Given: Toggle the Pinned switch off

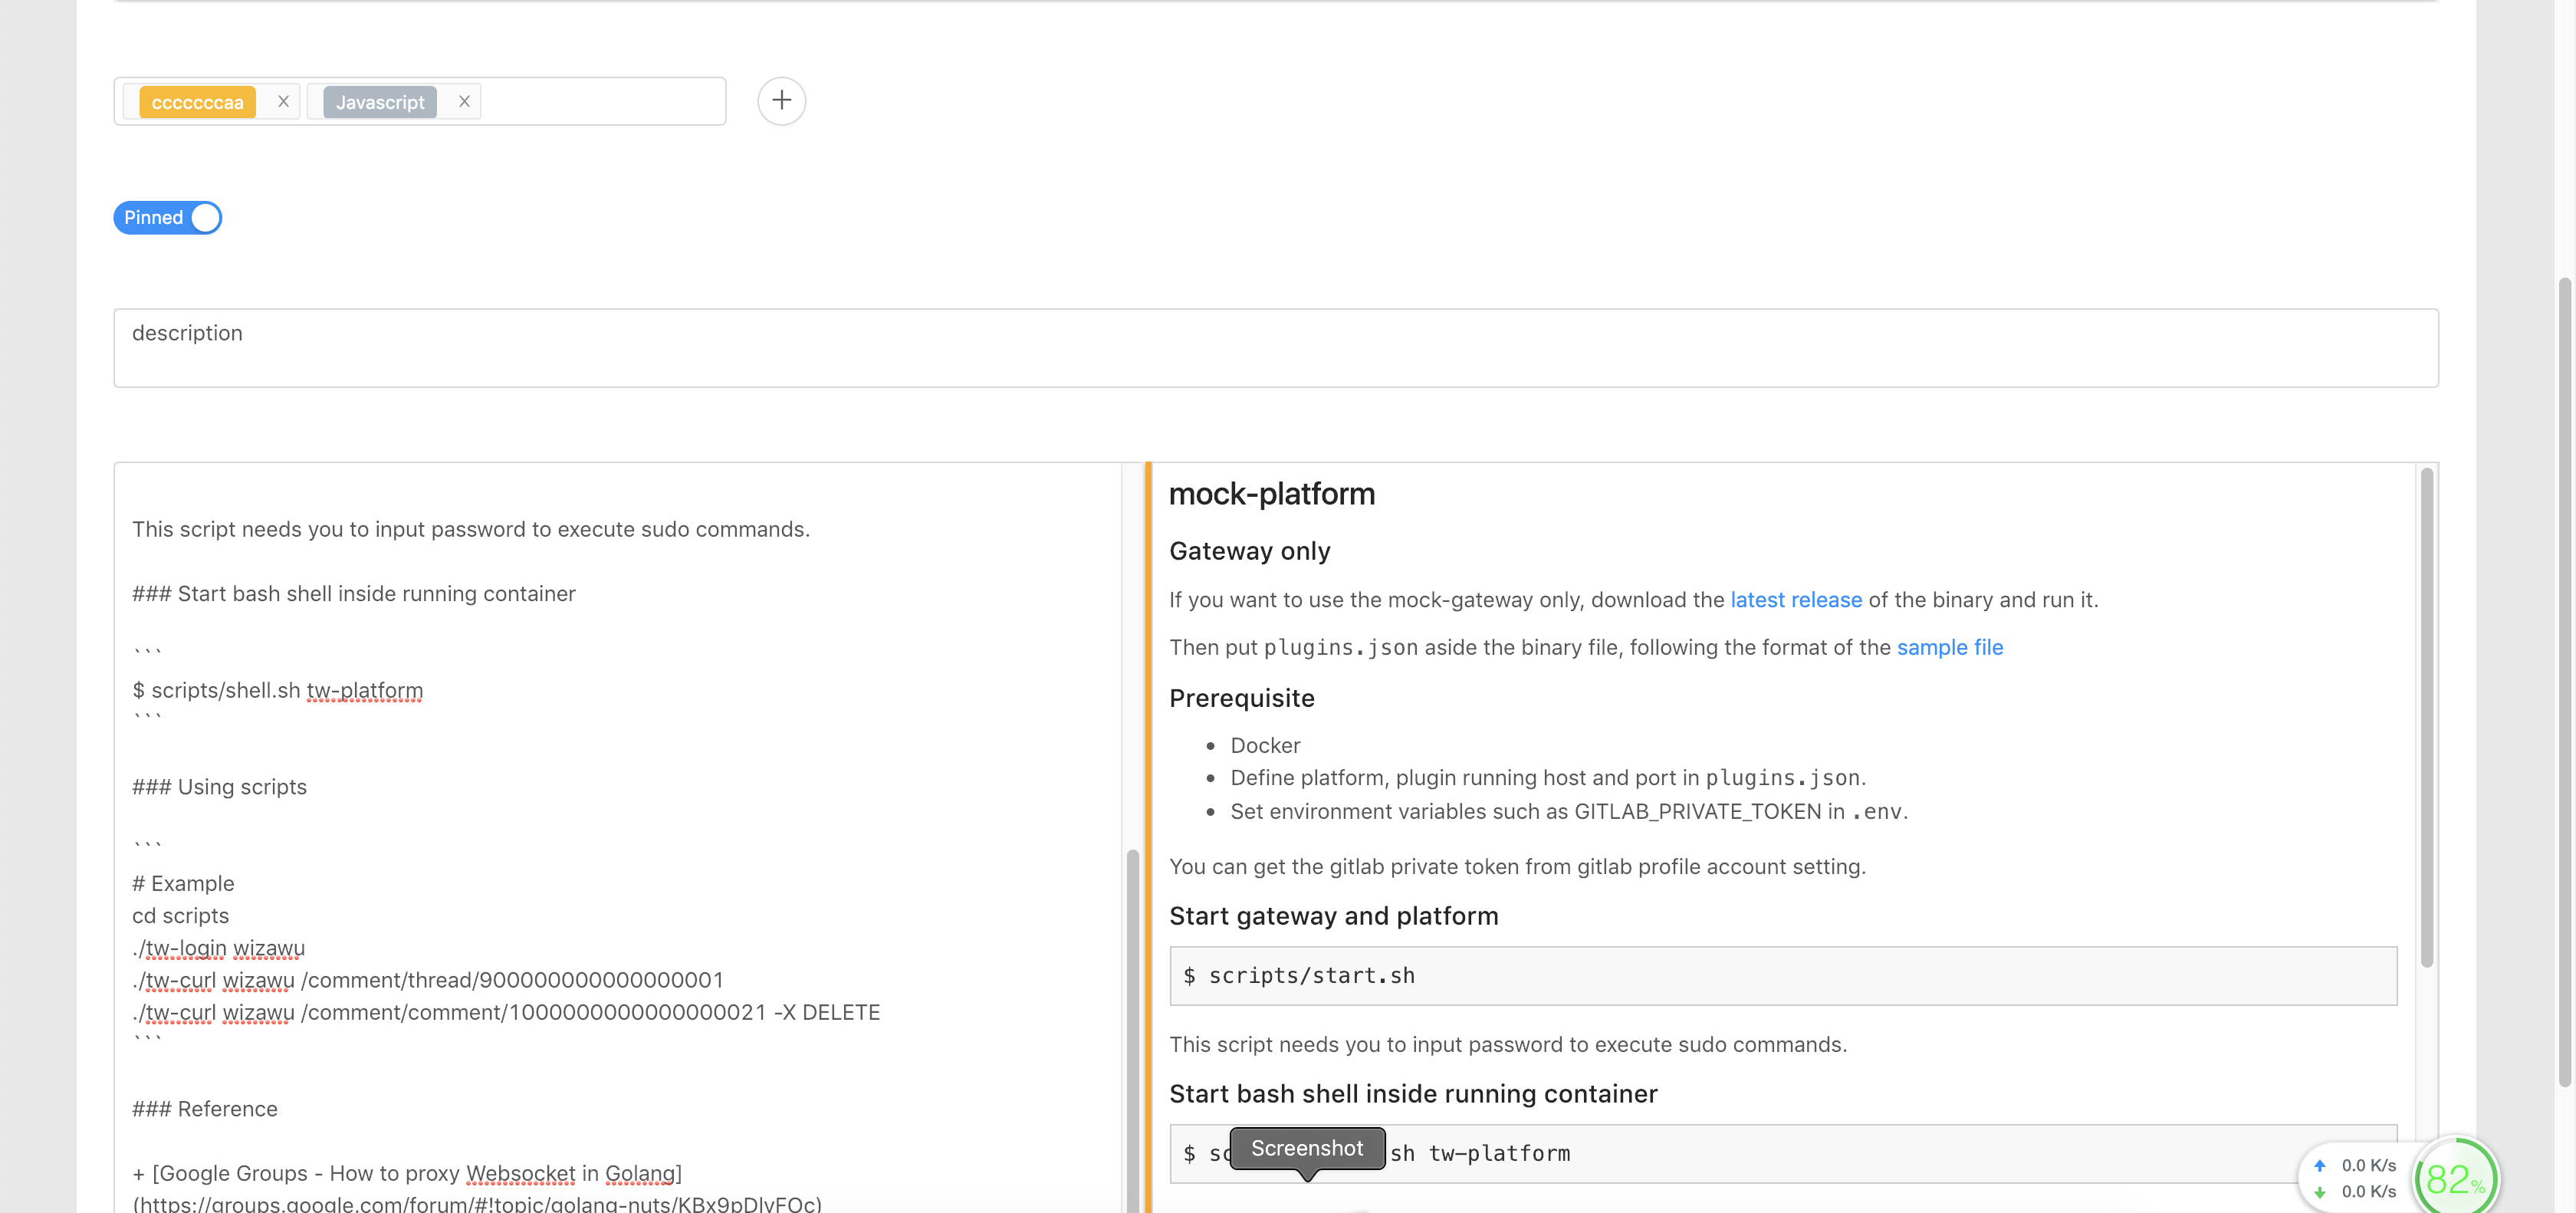Looking at the screenshot, I should point(168,217).
